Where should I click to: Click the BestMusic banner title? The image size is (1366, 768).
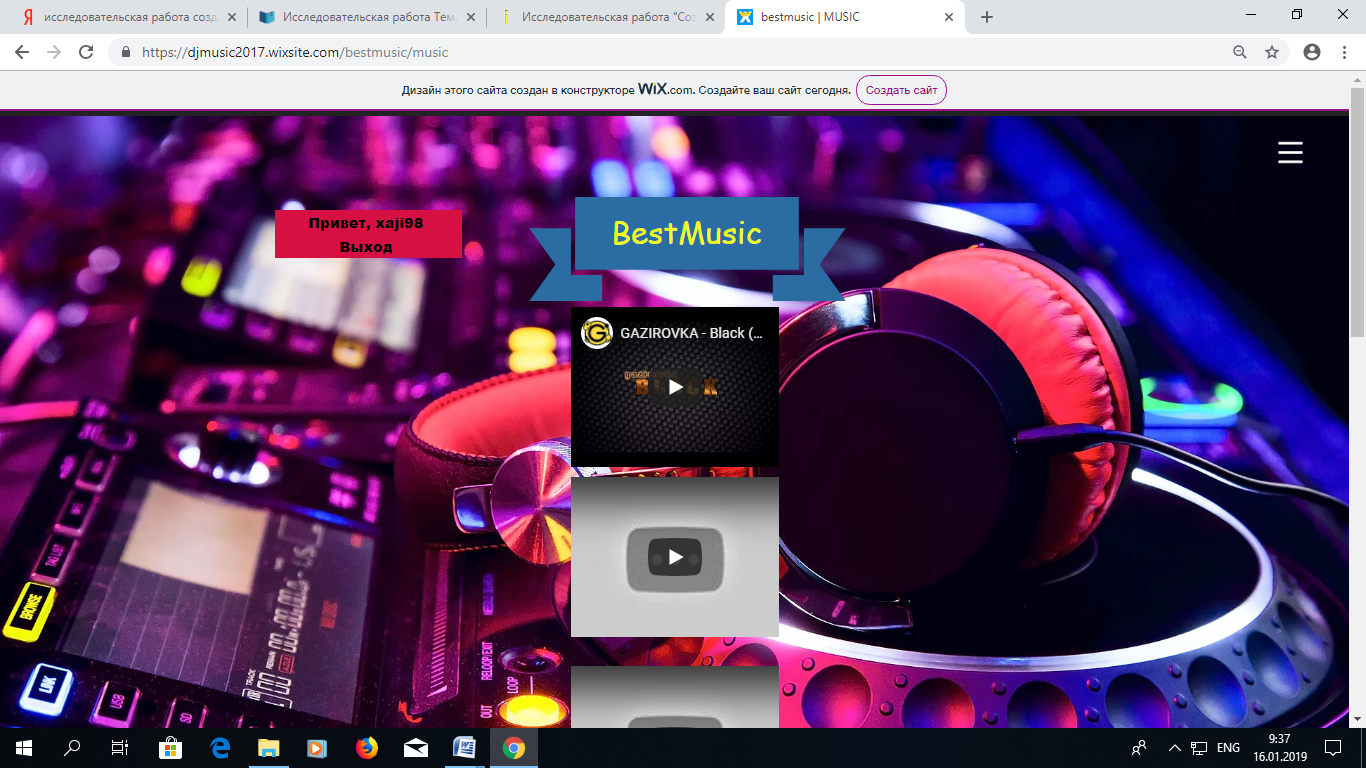point(687,233)
